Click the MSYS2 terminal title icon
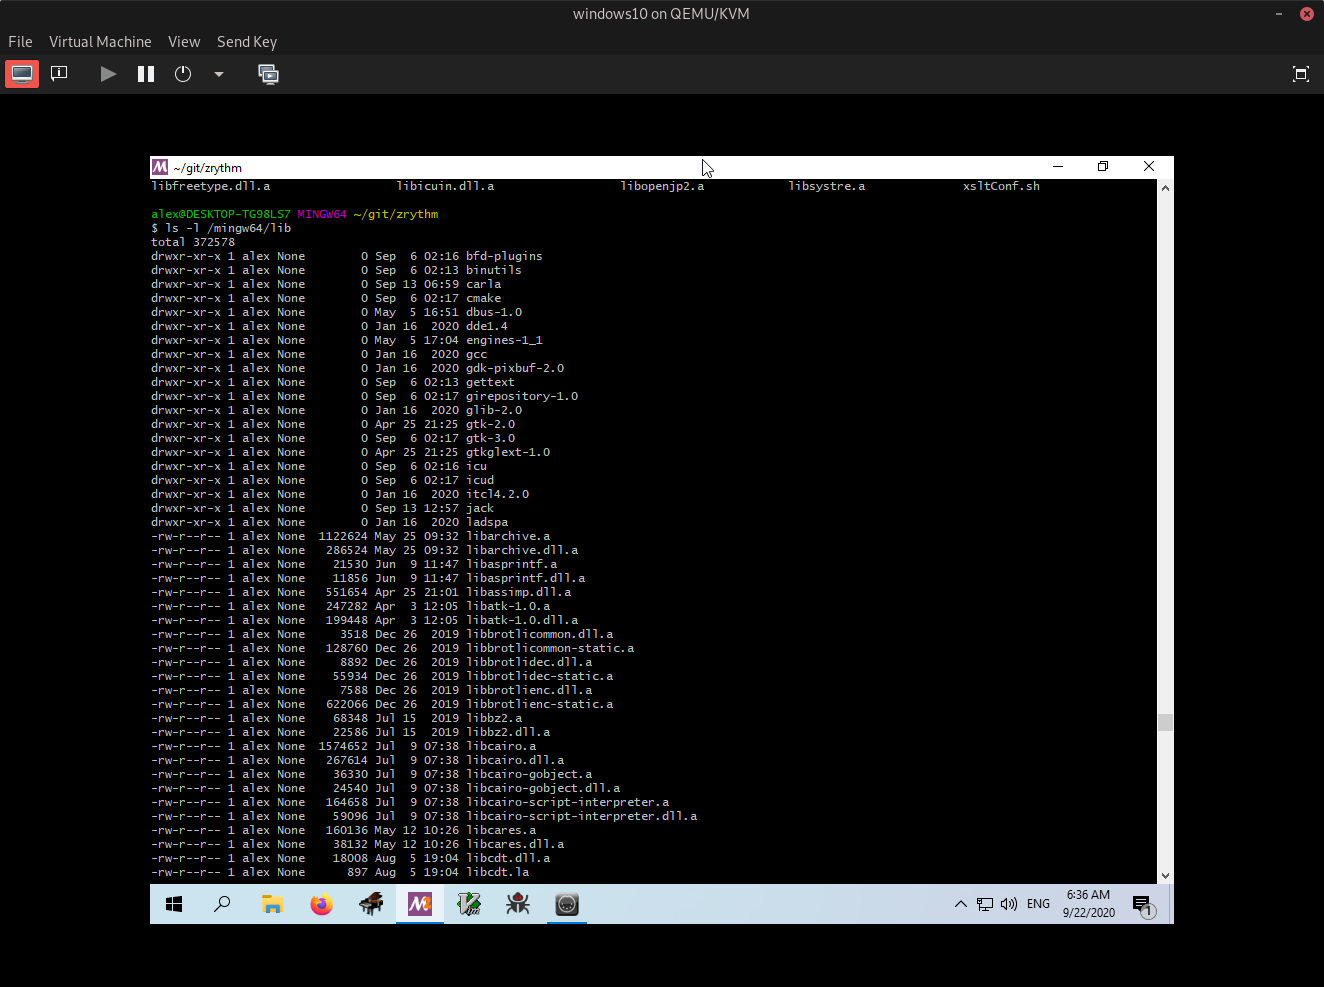Viewport: 1324px width, 987px height. (160, 167)
